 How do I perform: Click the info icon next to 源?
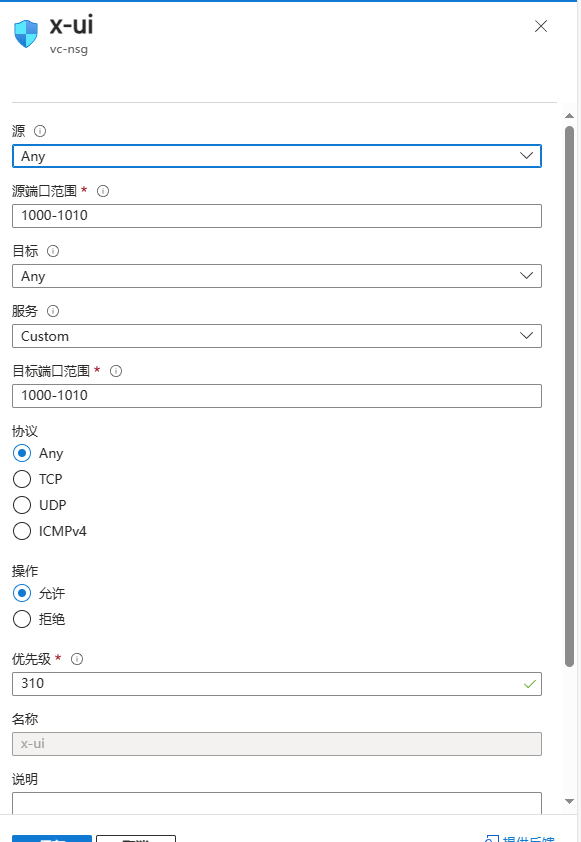(x=40, y=131)
